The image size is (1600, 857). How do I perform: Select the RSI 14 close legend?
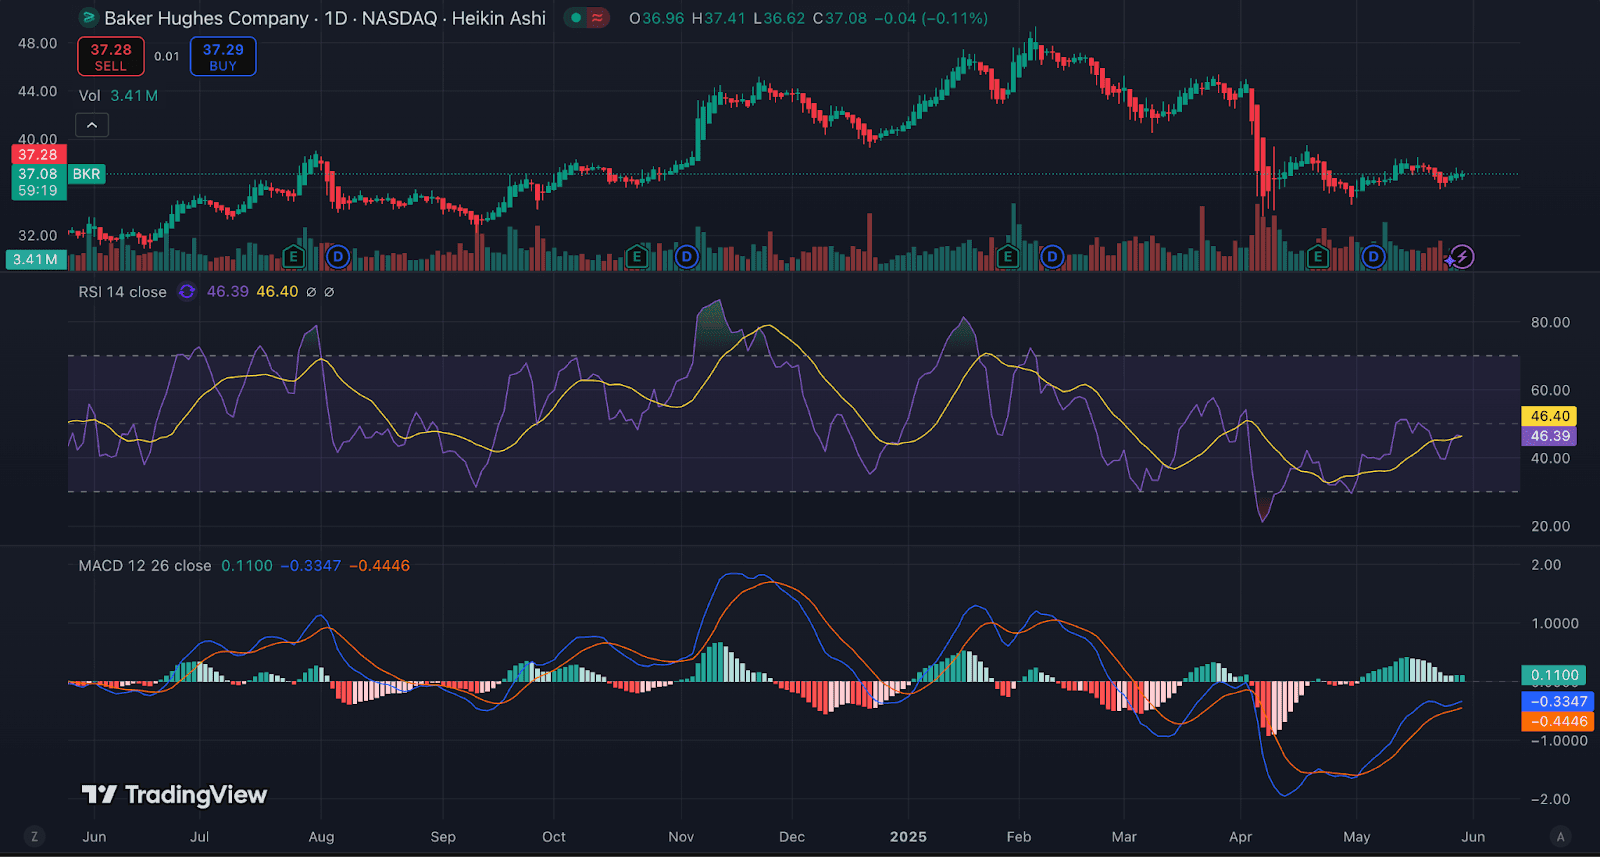point(122,292)
